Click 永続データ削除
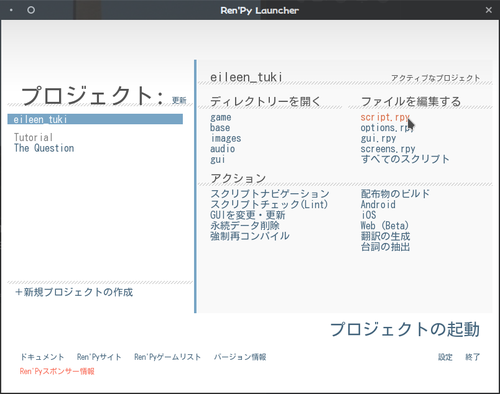Viewport: 500px width, 394px height. pyautogui.click(x=245, y=226)
